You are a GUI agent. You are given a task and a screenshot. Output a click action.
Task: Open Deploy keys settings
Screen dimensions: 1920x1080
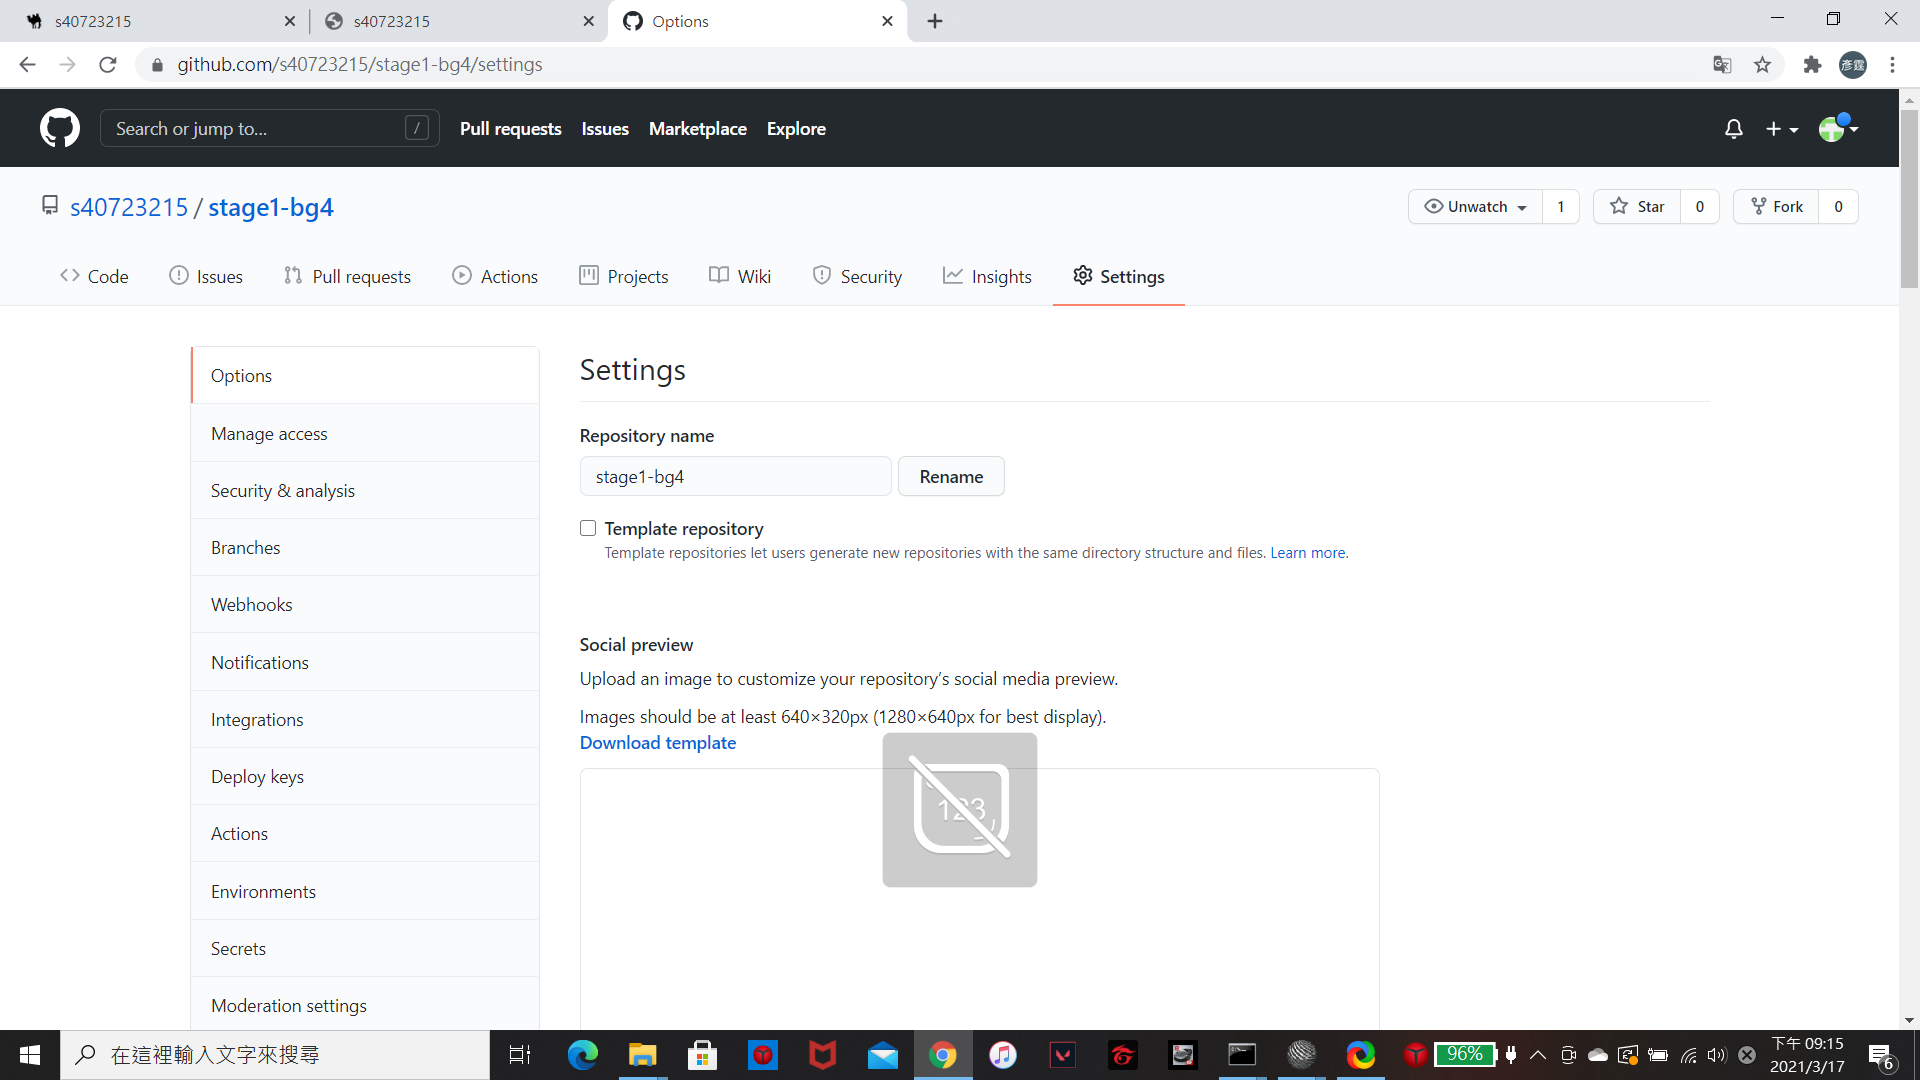pos(365,777)
